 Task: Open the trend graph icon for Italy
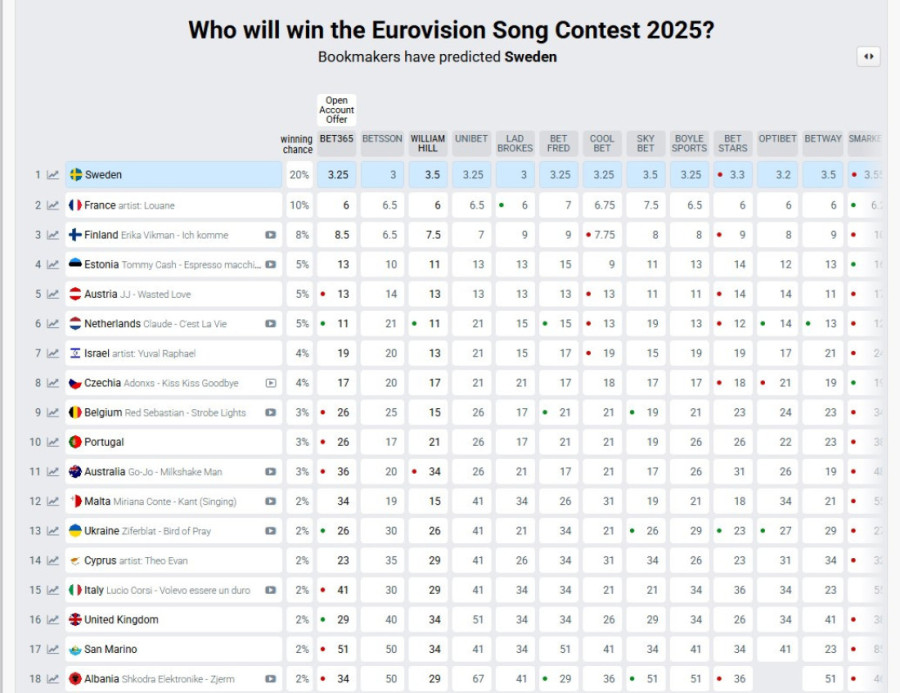click(53, 590)
